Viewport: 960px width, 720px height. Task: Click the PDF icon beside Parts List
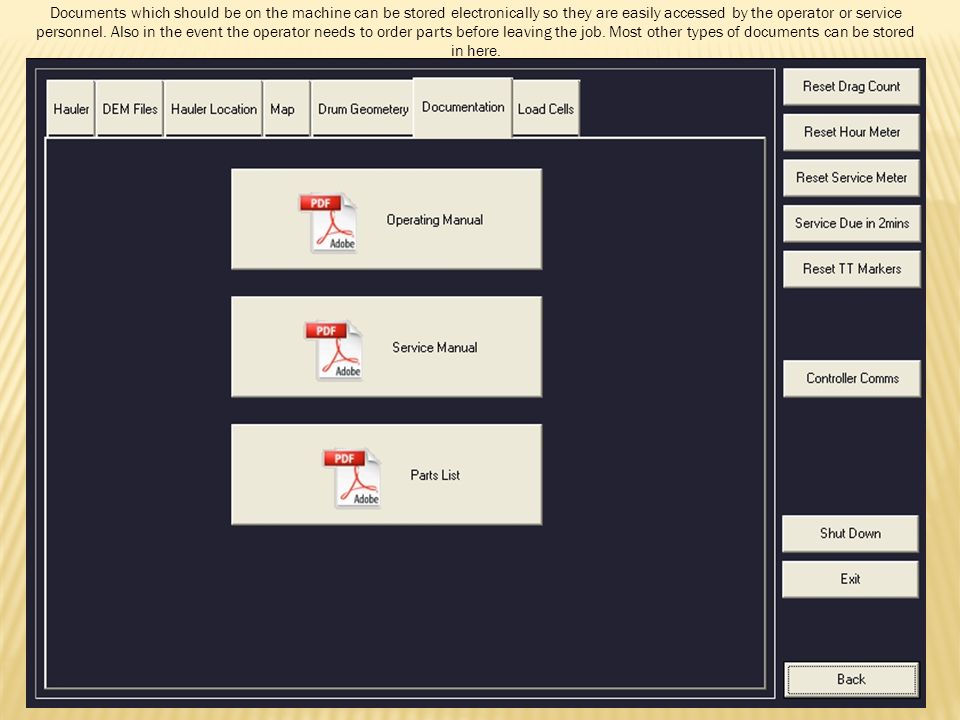pos(352,478)
